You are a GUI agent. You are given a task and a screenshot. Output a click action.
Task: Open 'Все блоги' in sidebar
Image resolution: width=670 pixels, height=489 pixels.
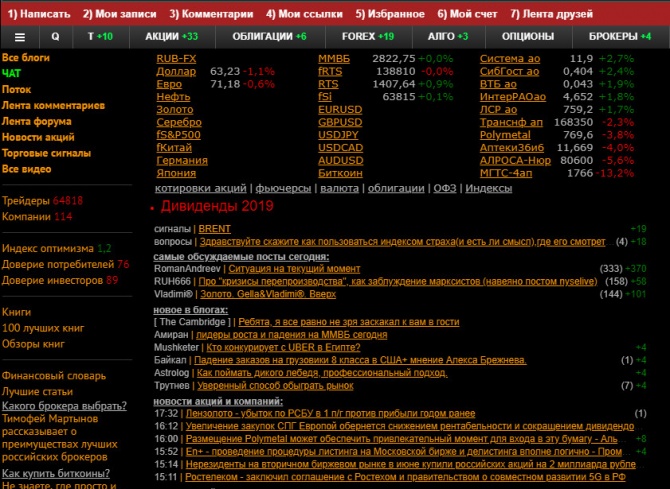tap(26, 58)
